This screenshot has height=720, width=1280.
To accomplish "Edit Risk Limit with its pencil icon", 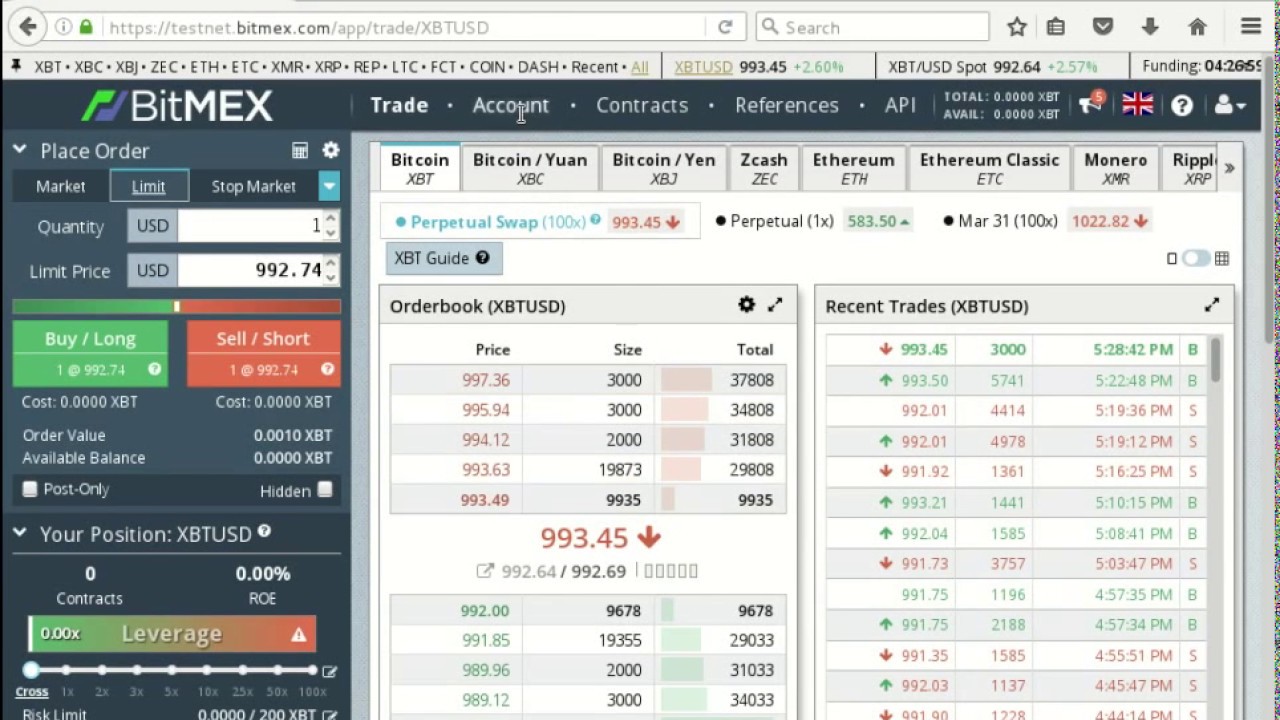I will click(329, 714).
